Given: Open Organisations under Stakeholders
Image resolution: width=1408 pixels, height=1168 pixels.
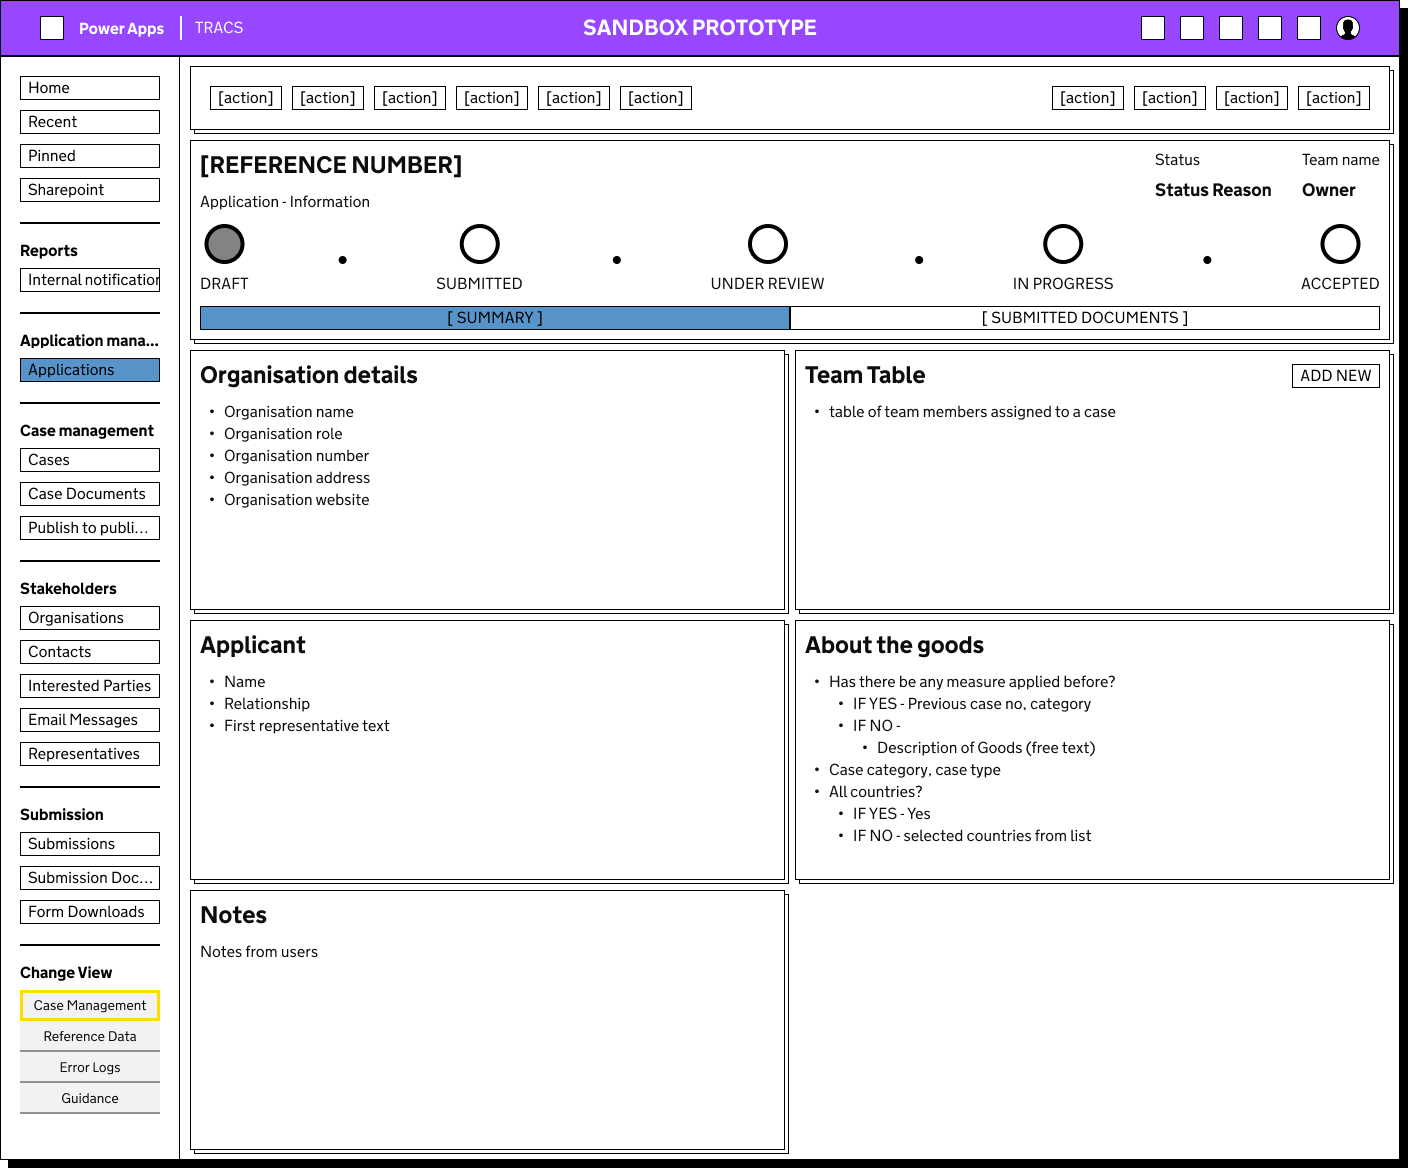Looking at the screenshot, I should click(90, 618).
